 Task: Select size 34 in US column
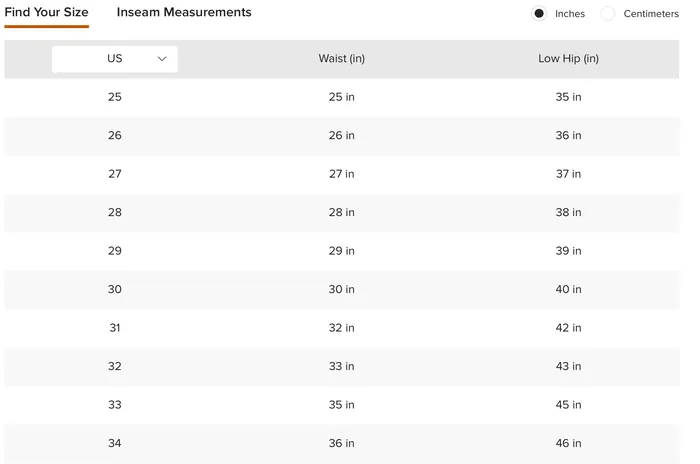(x=115, y=443)
